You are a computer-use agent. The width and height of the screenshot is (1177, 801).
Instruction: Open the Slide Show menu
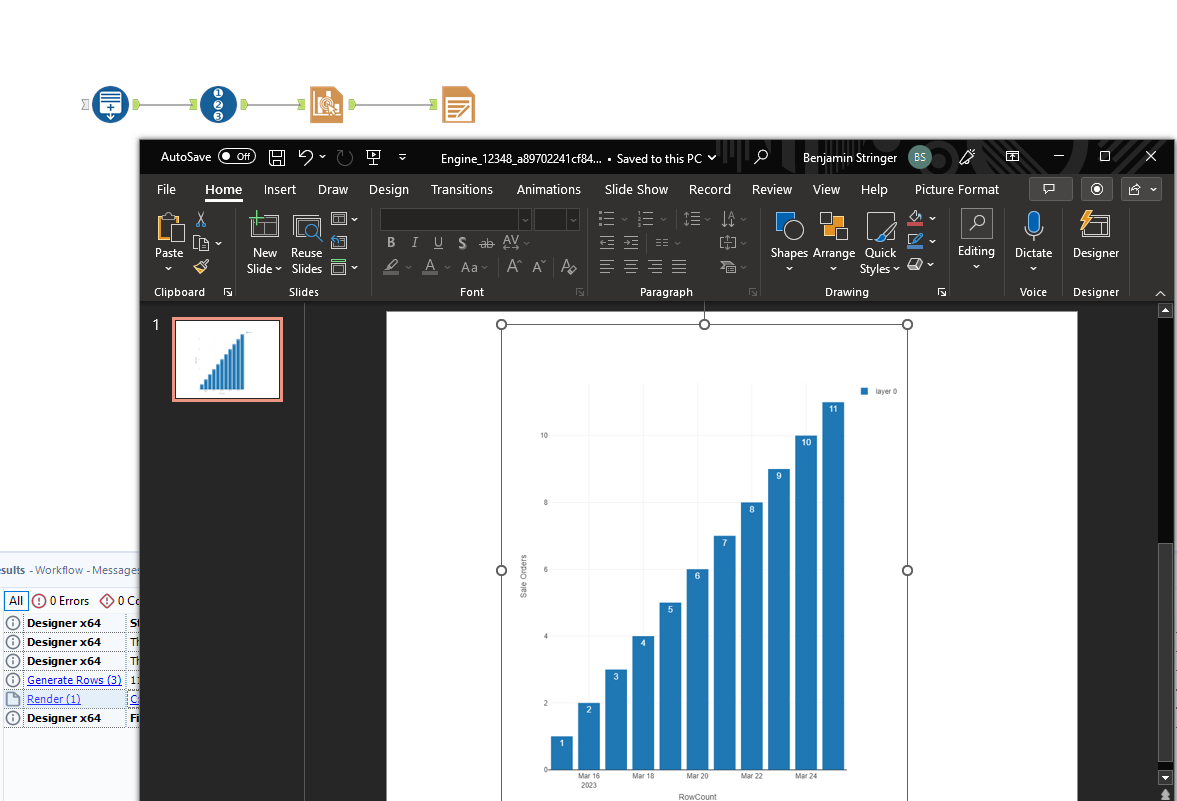coord(636,189)
